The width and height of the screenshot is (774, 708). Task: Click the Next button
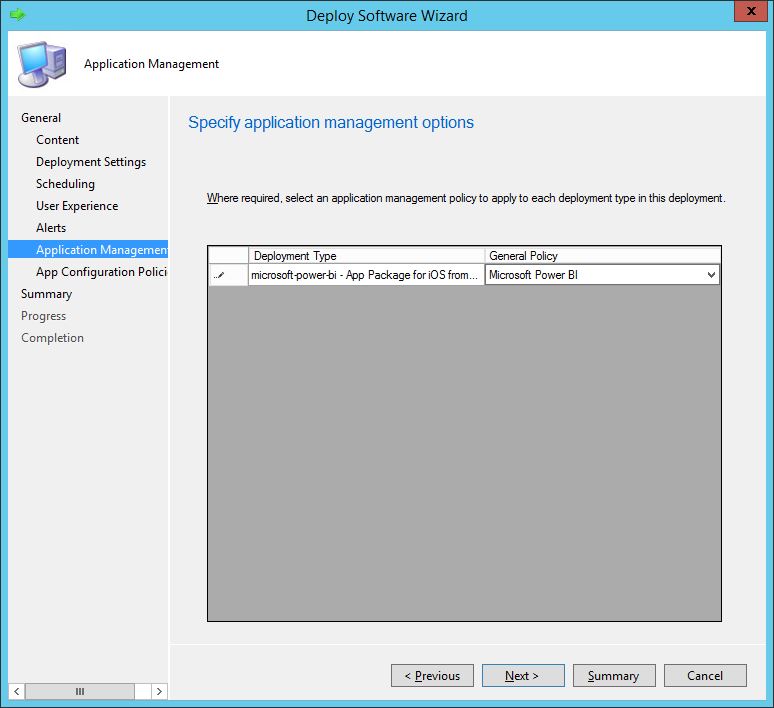pyautogui.click(x=523, y=675)
